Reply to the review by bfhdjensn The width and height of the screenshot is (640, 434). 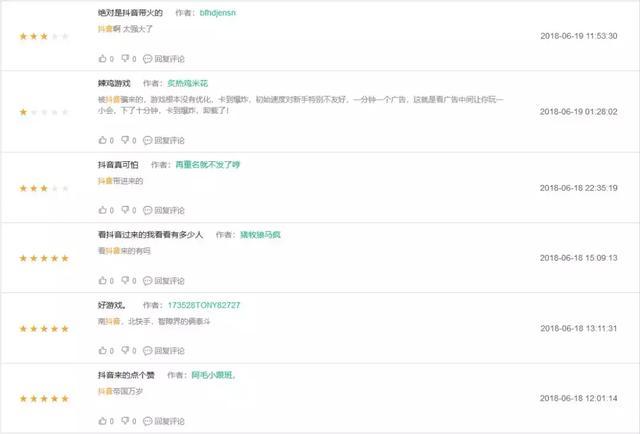pos(164,59)
